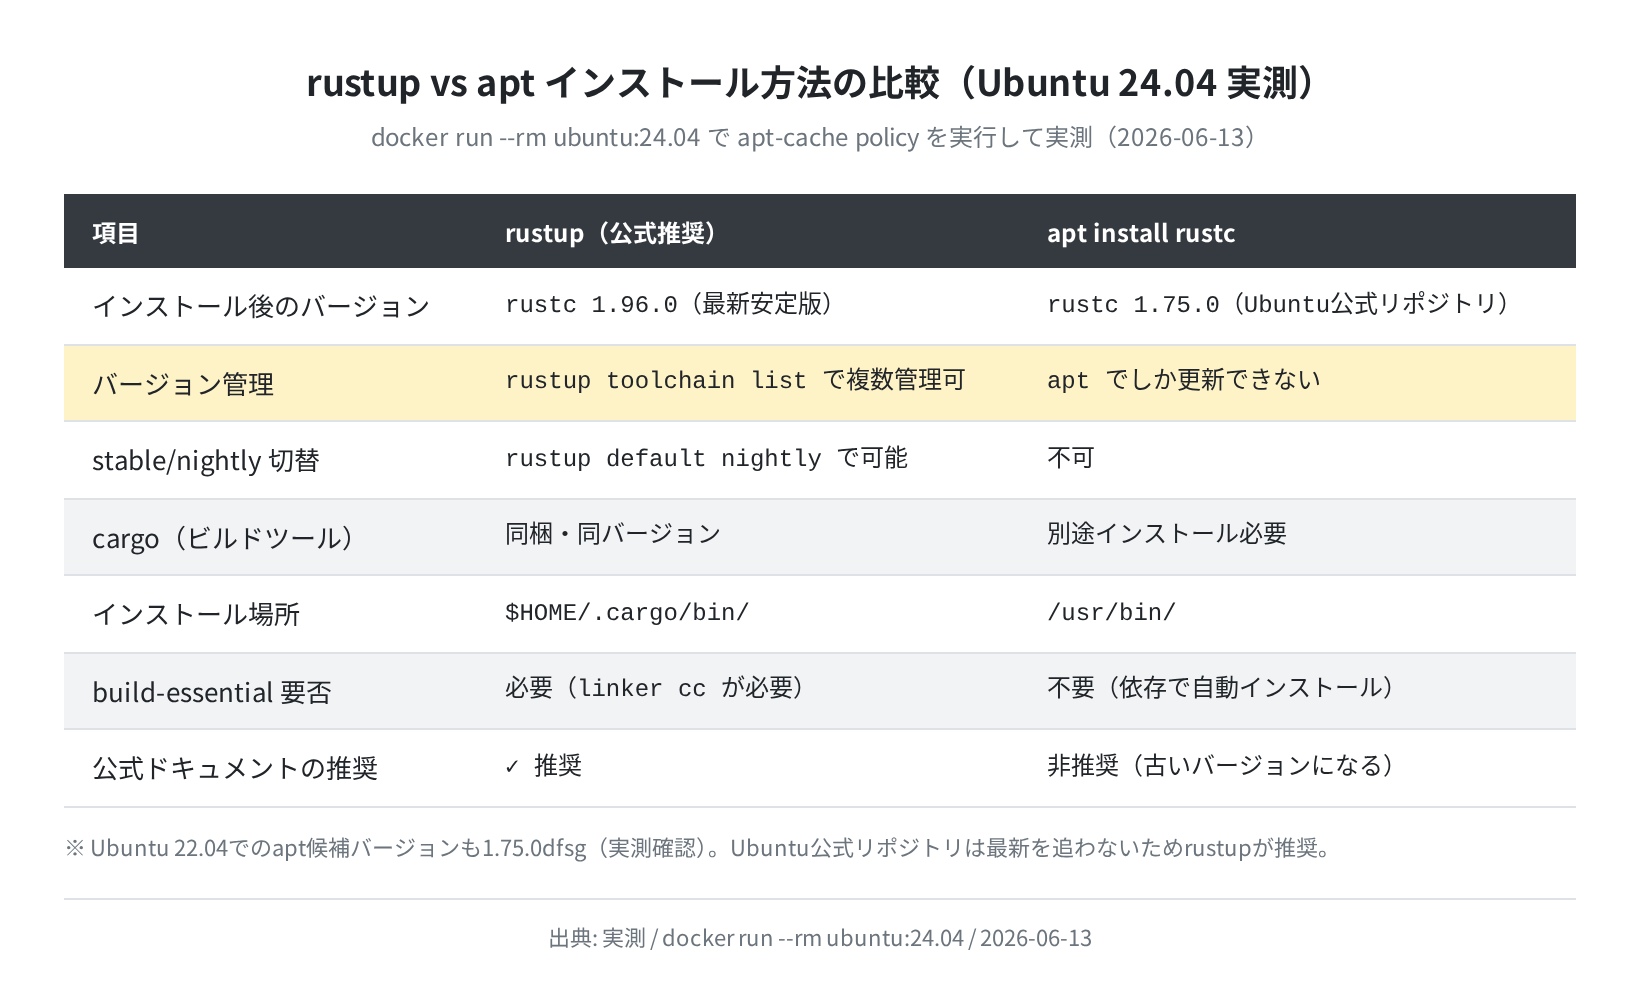Select the 別途インストール必要 cell
The image size is (1640, 994).
[x=1167, y=533]
